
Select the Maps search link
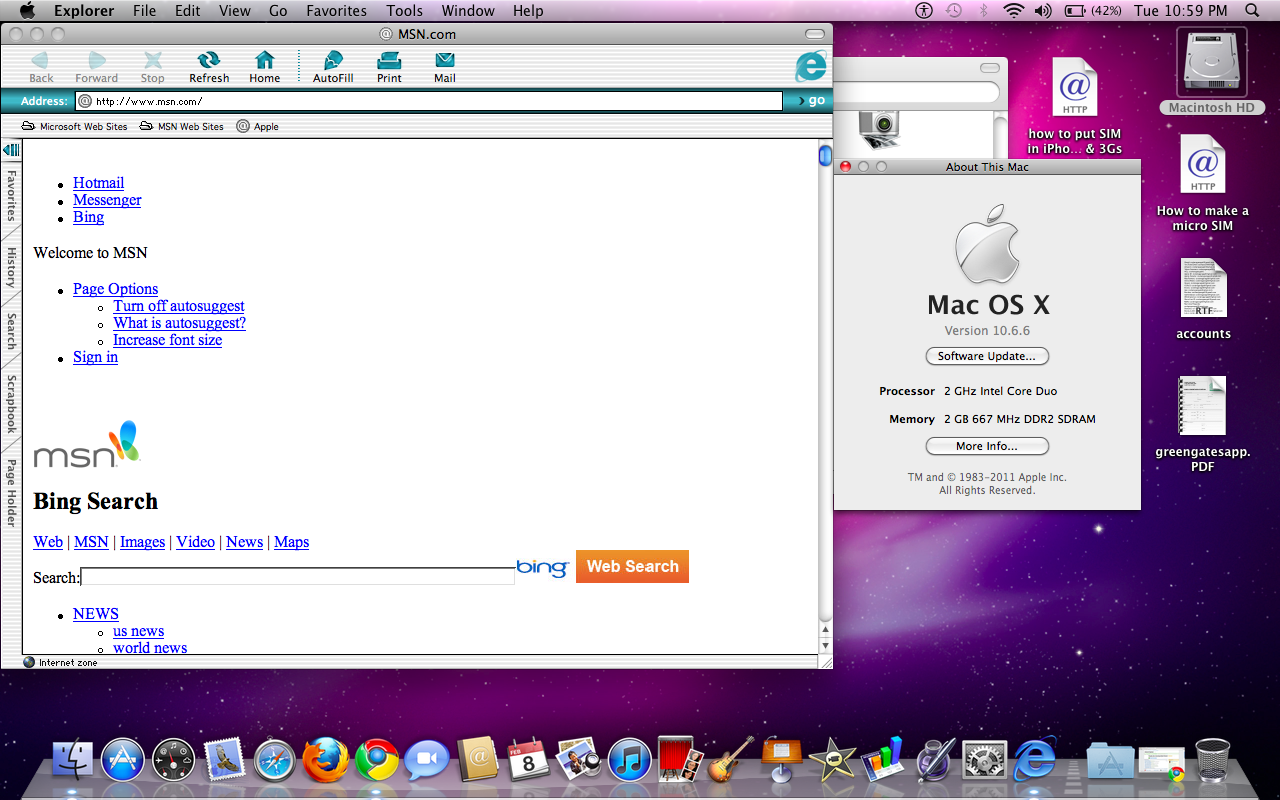(x=291, y=542)
